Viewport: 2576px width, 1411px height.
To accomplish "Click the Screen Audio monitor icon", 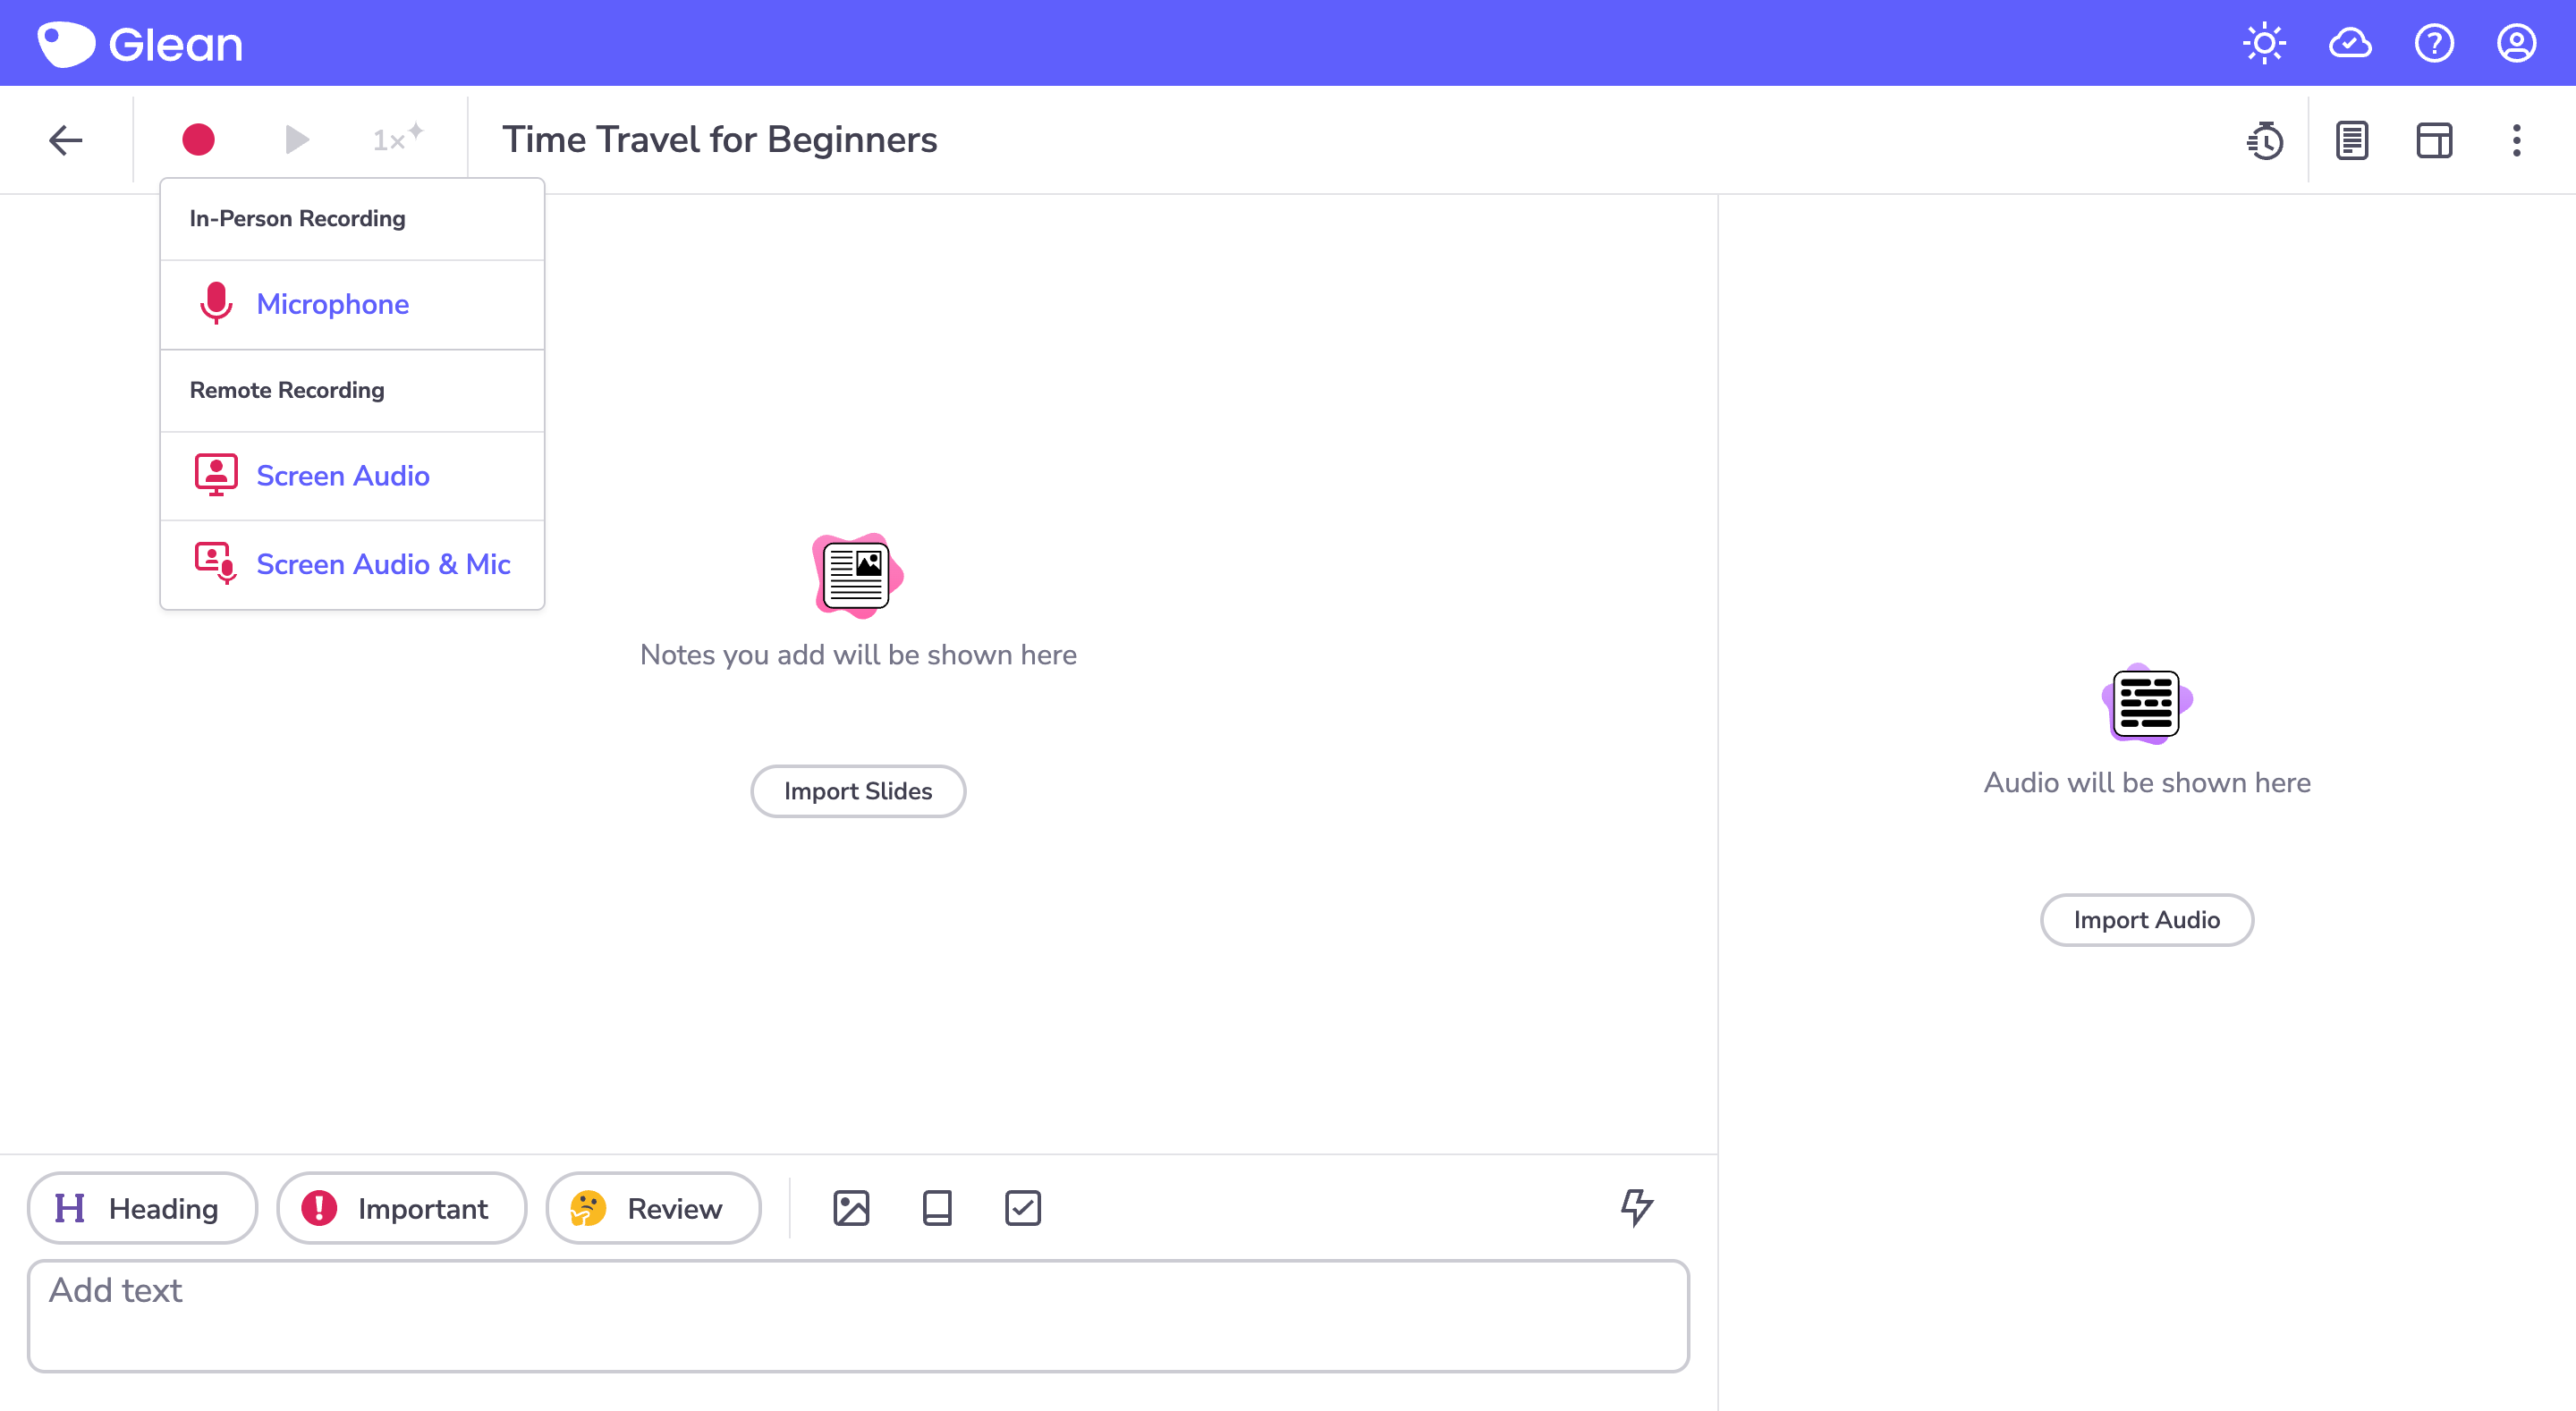I will tap(216, 475).
